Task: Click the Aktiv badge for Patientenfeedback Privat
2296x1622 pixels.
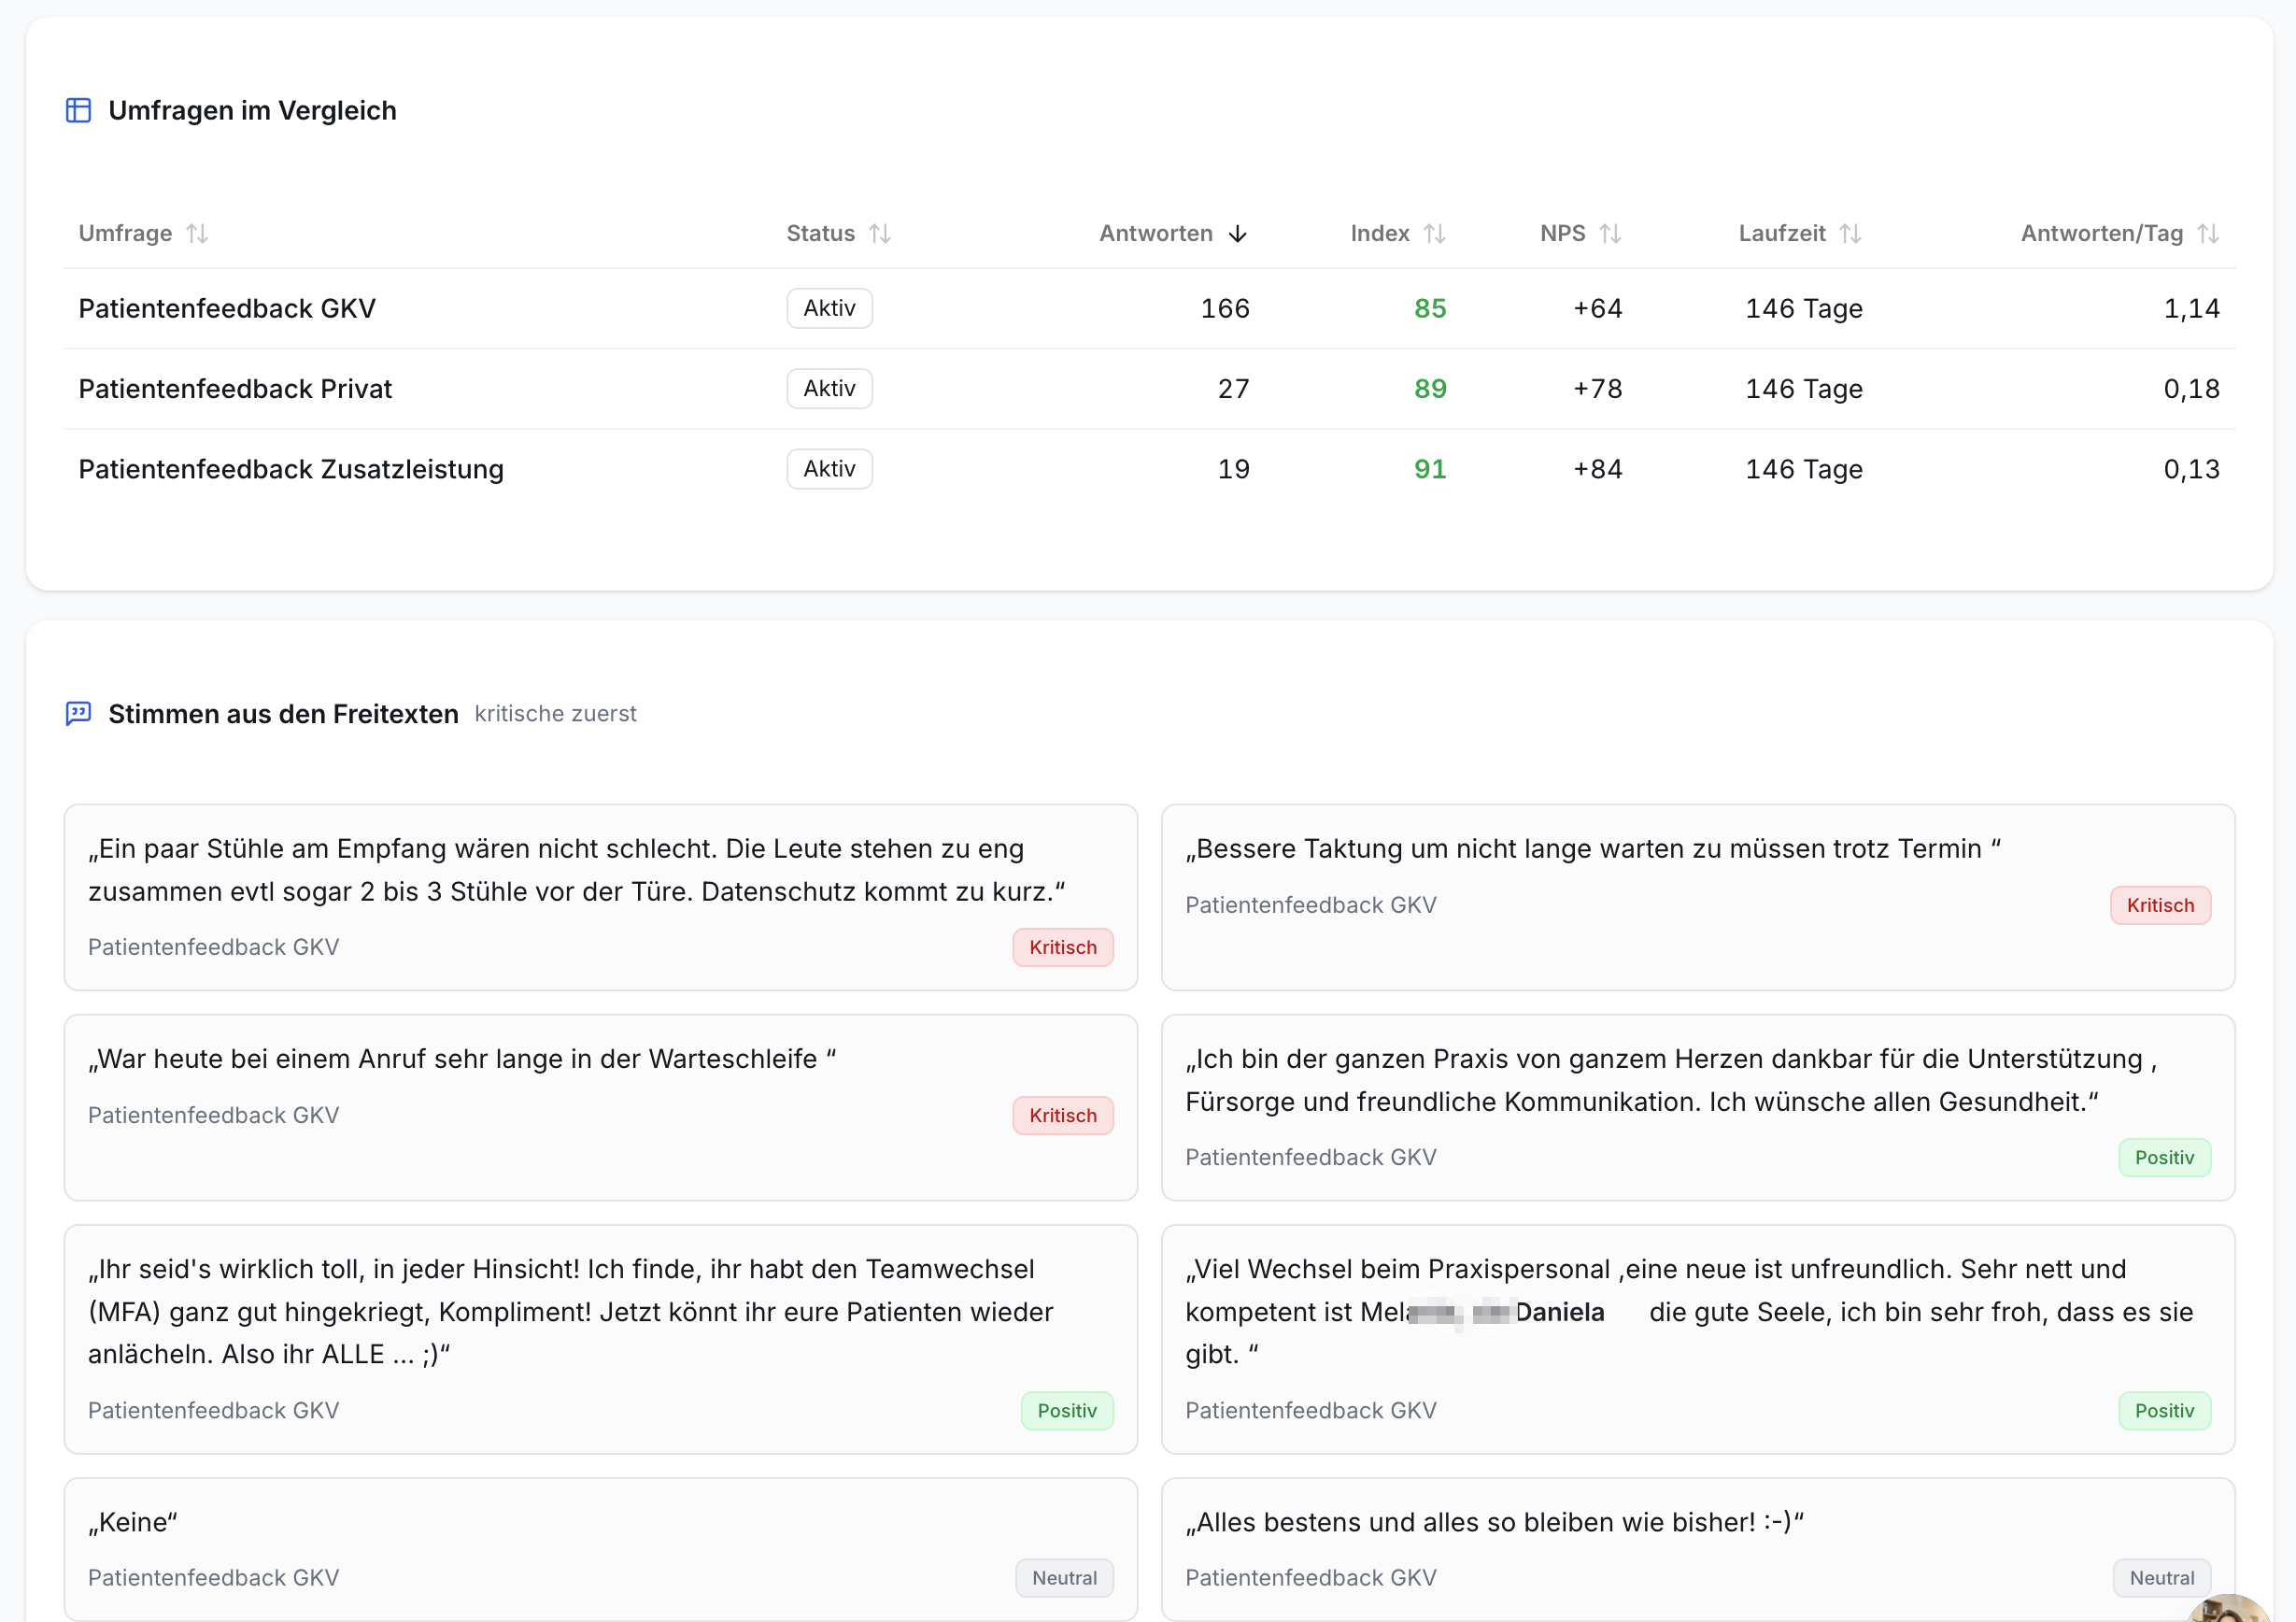Action: click(x=829, y=389)
